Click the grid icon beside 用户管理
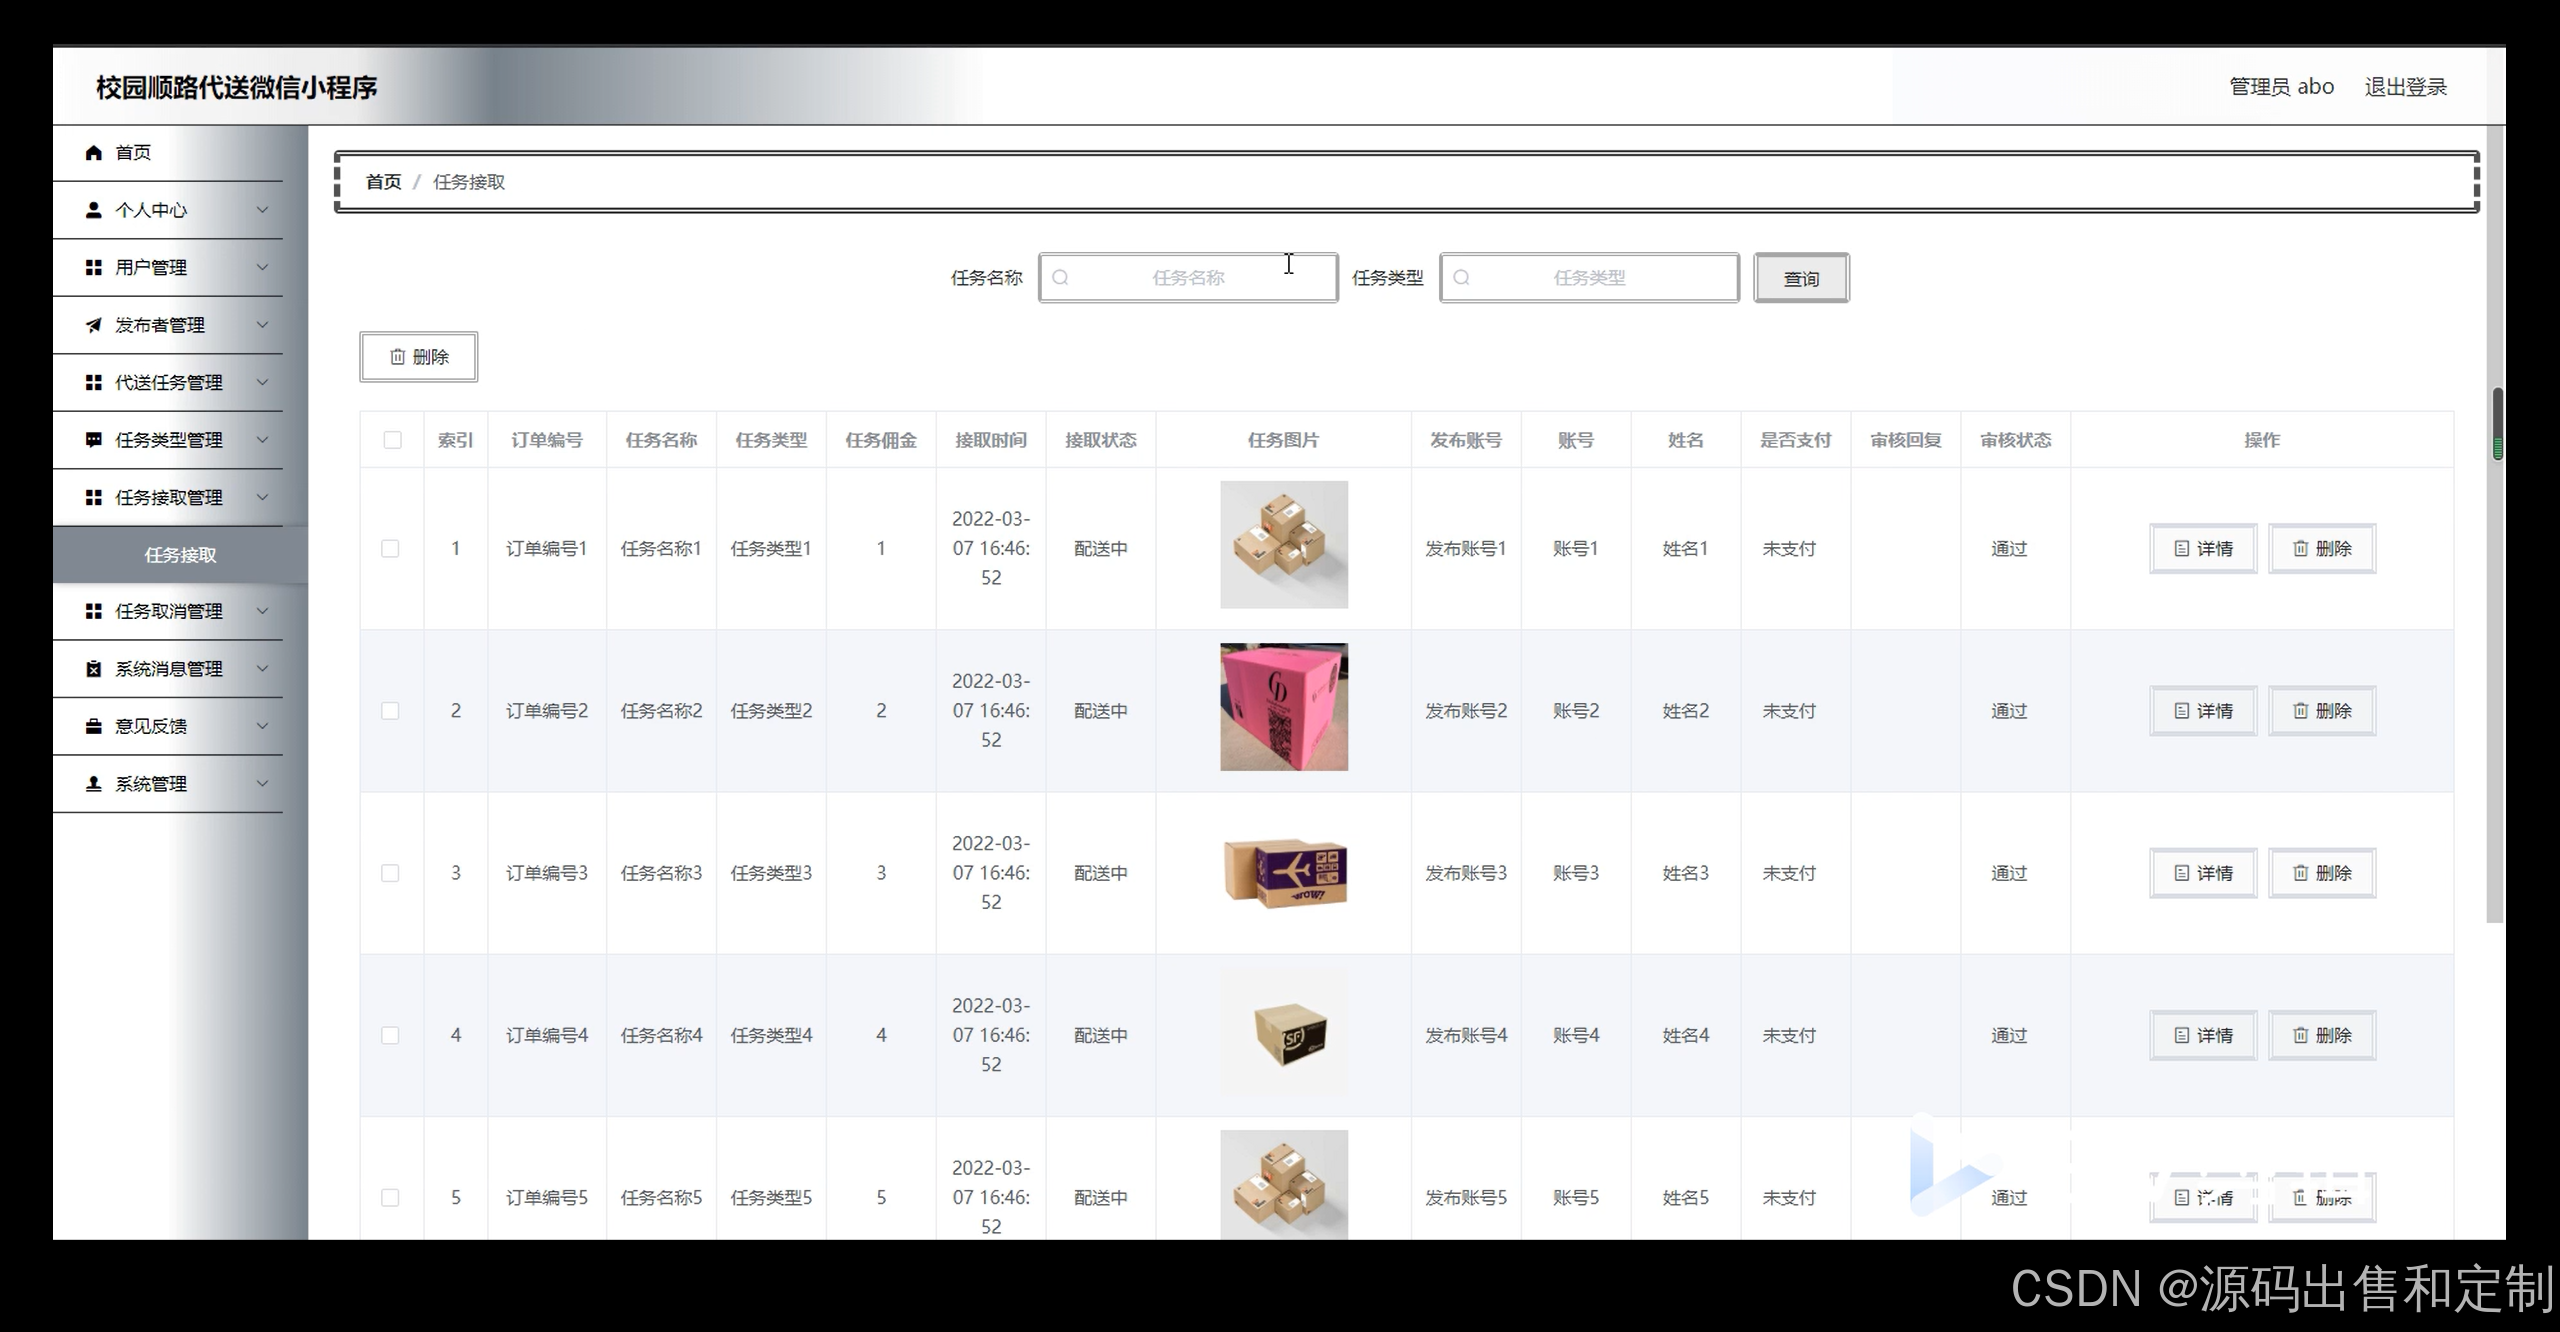This screenshot has width=2560, height=1332. coord(94,267)
